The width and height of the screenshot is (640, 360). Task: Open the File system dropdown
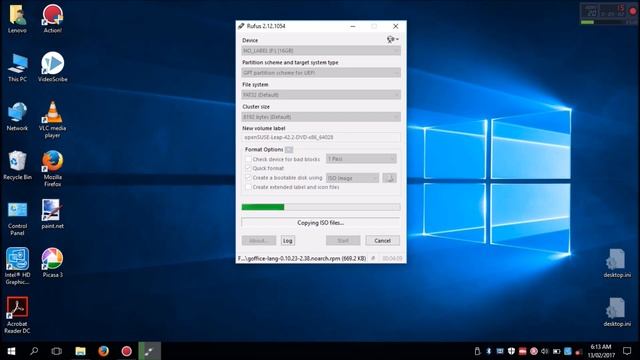(321, 95)
